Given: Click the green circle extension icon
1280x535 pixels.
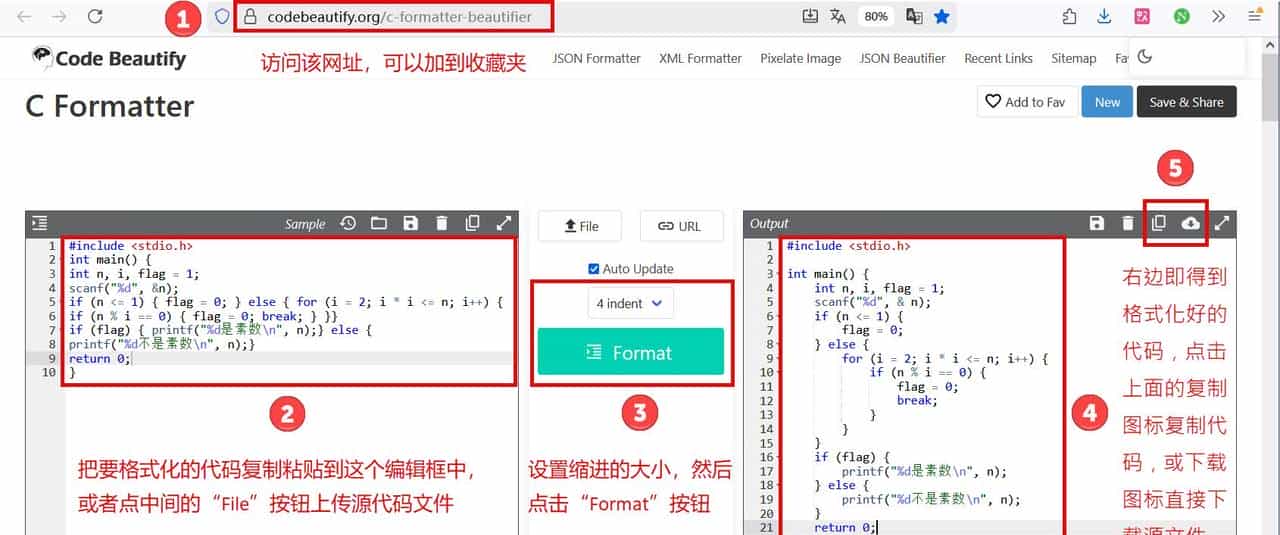Looking at the screenshot, I should pyautogui.click(x=1181, y=16).
